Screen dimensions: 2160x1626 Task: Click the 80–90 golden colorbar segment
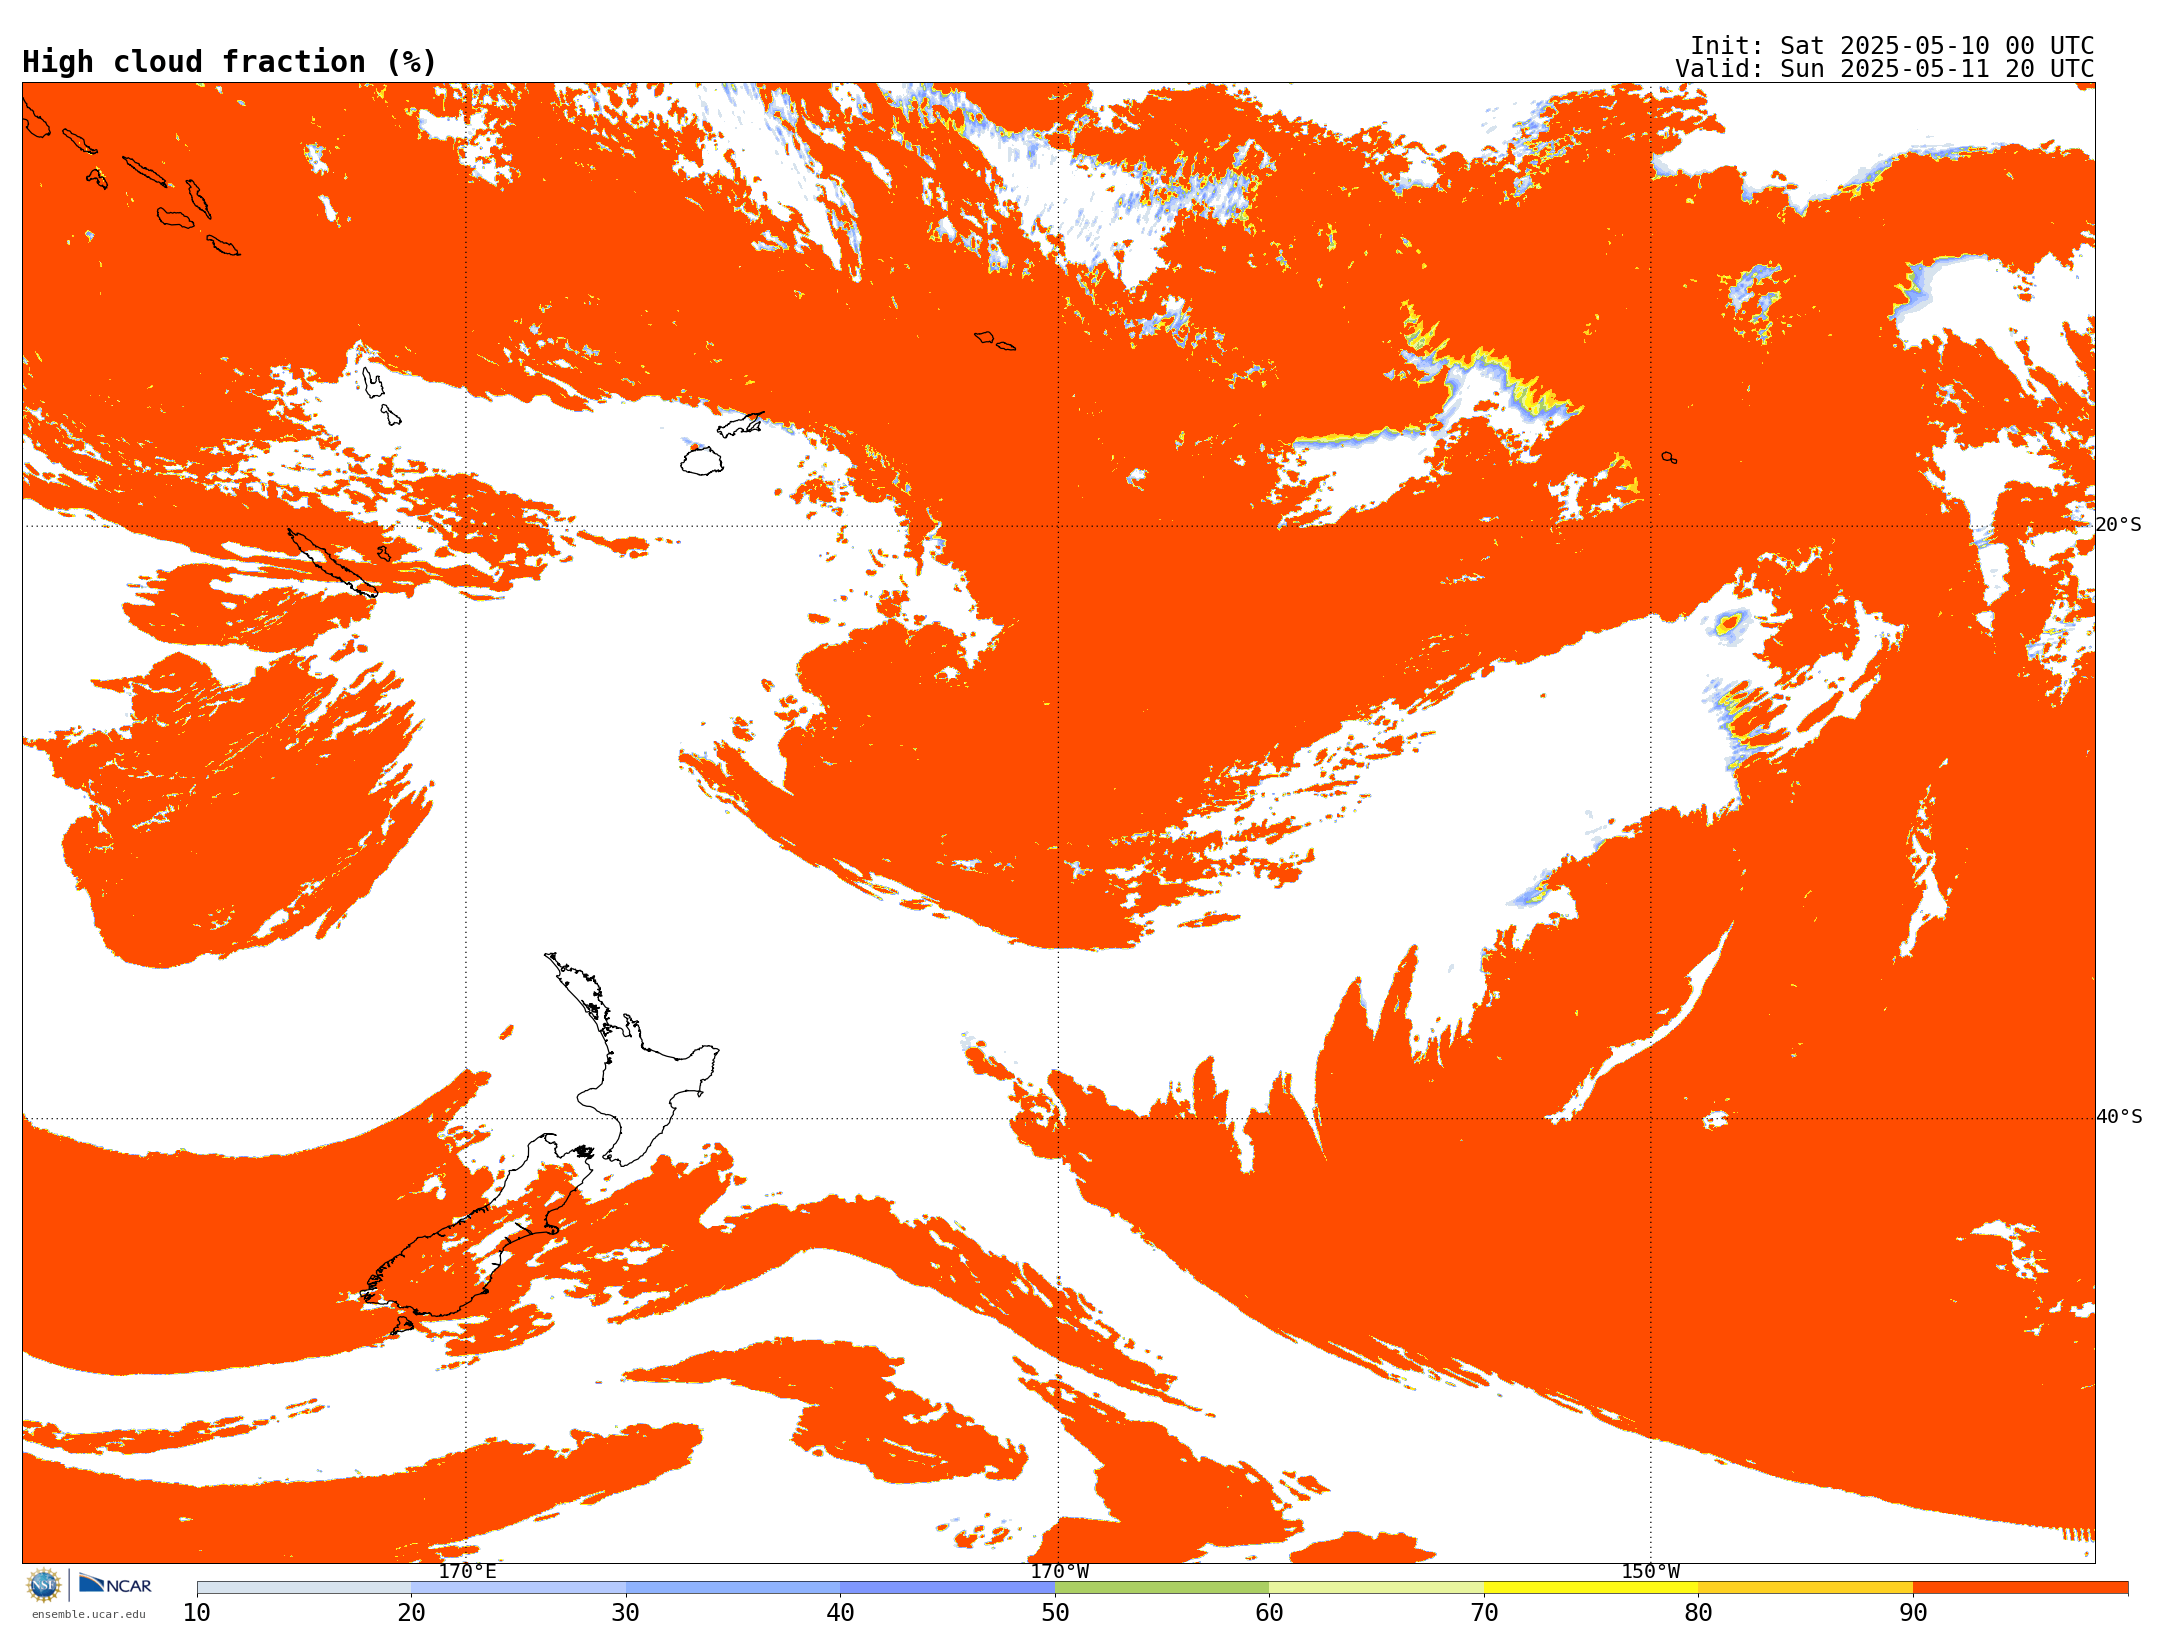point(1805,1588)
